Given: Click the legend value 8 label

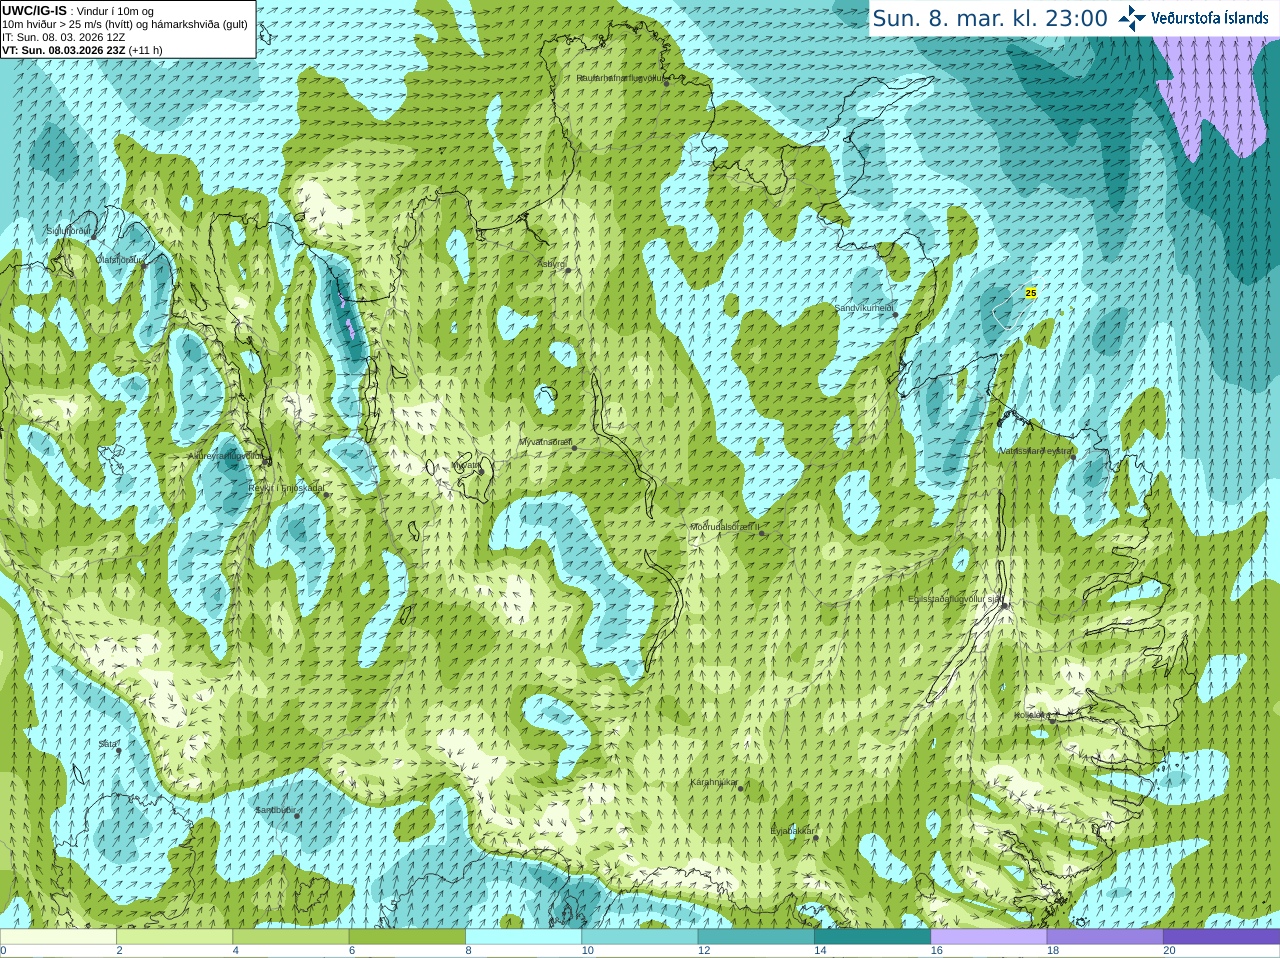Looking at the screenshot, I should coord(468,951).
